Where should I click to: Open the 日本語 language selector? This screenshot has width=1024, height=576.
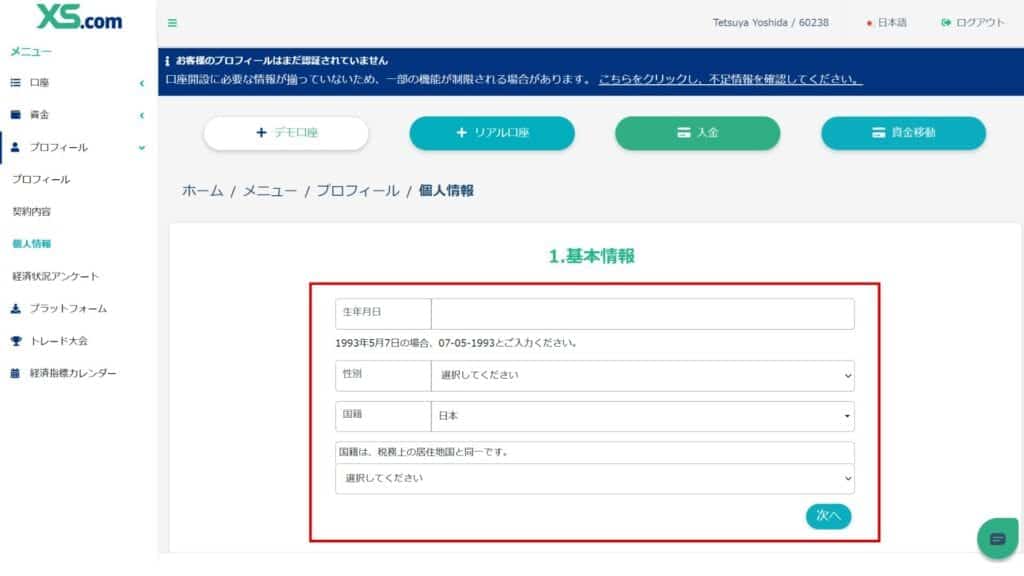pos(887,23)
